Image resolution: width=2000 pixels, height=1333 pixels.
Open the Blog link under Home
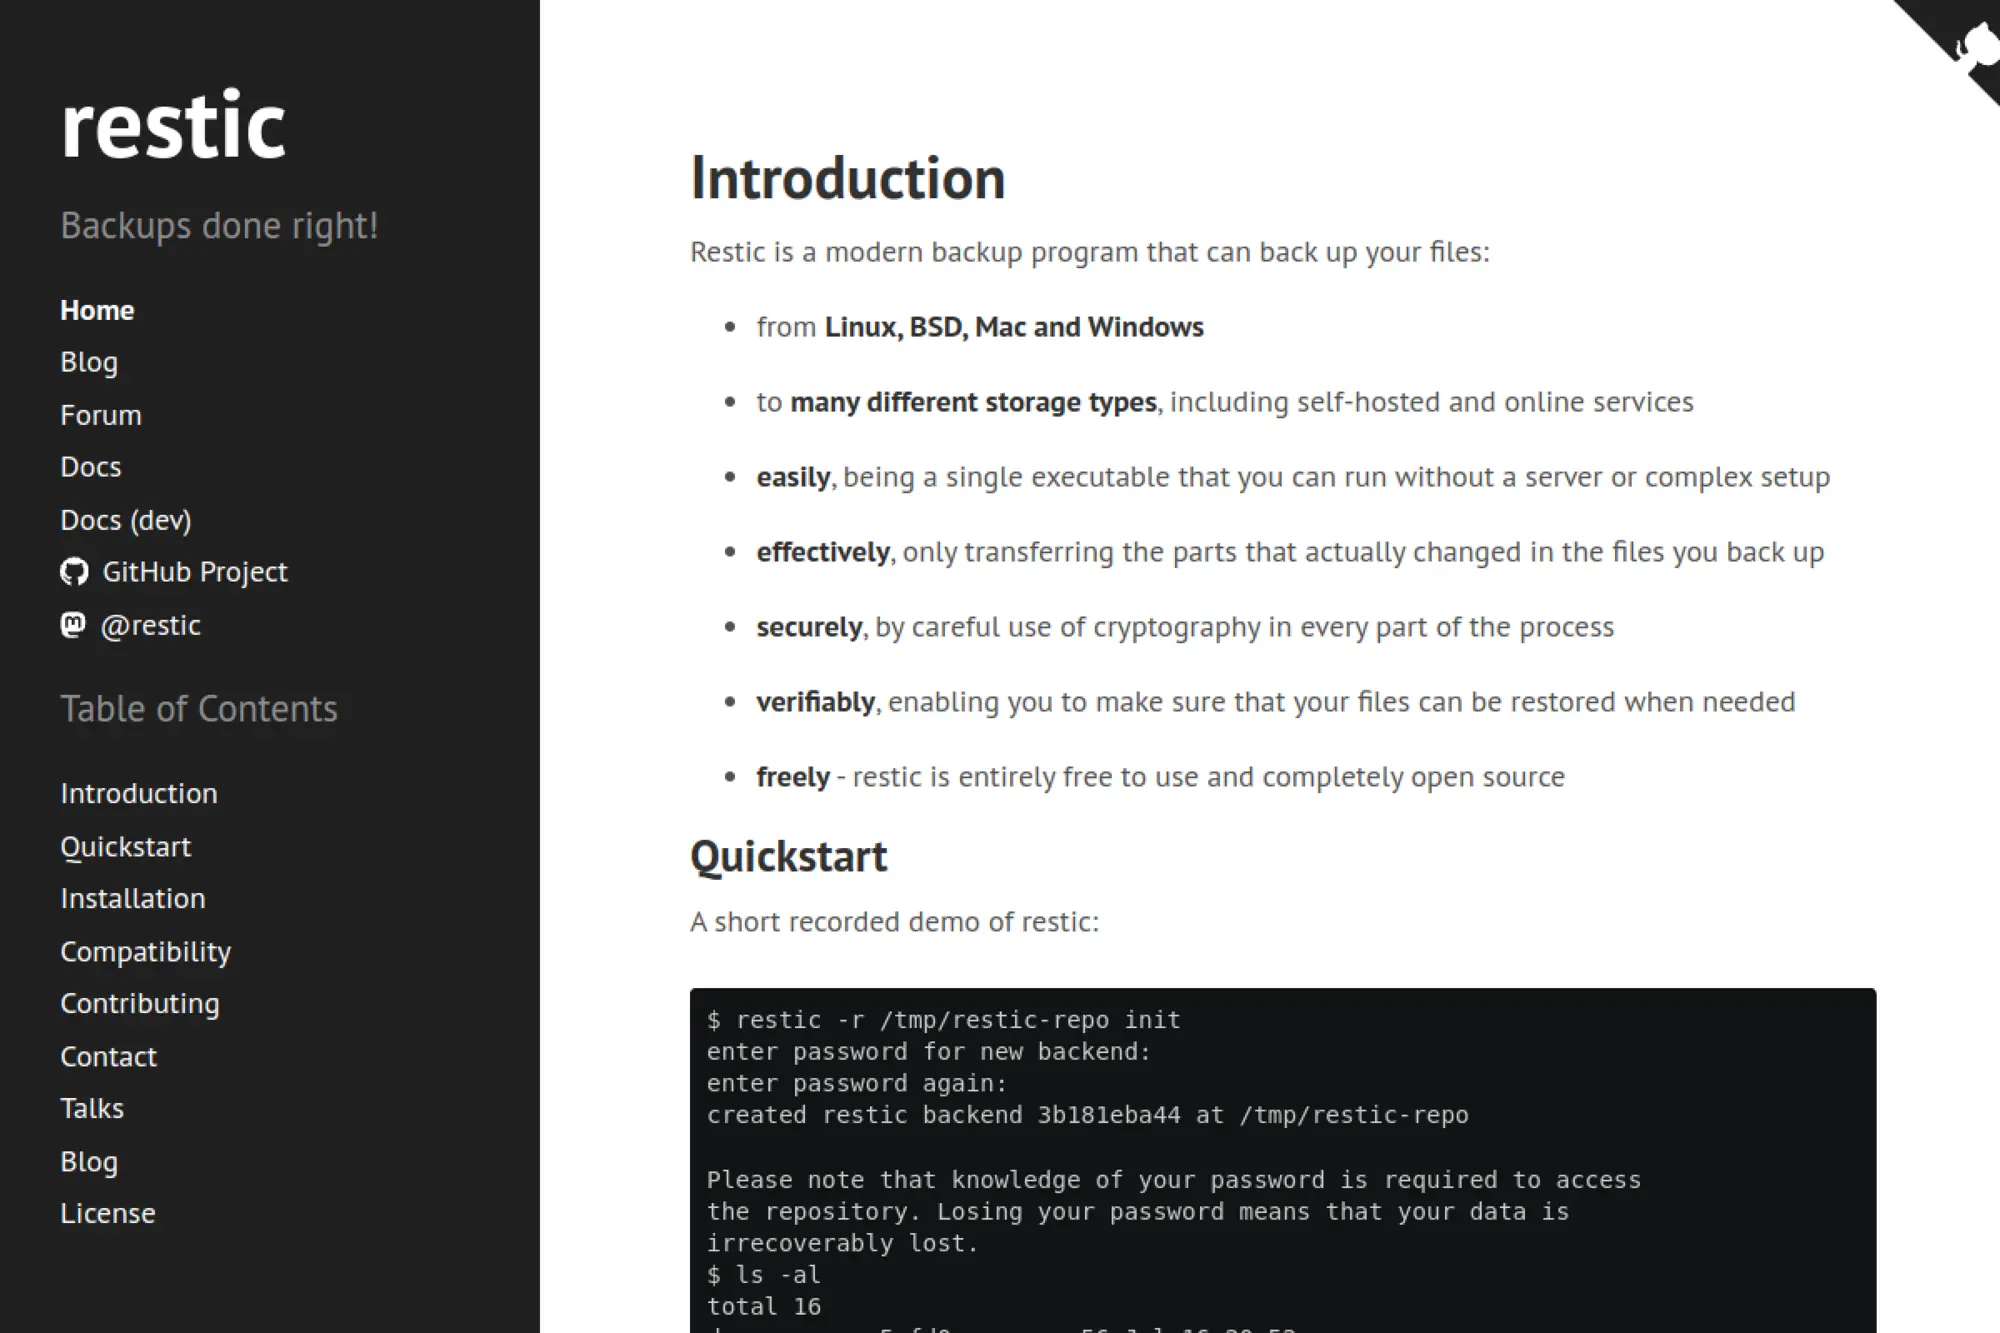click(89, 362)
